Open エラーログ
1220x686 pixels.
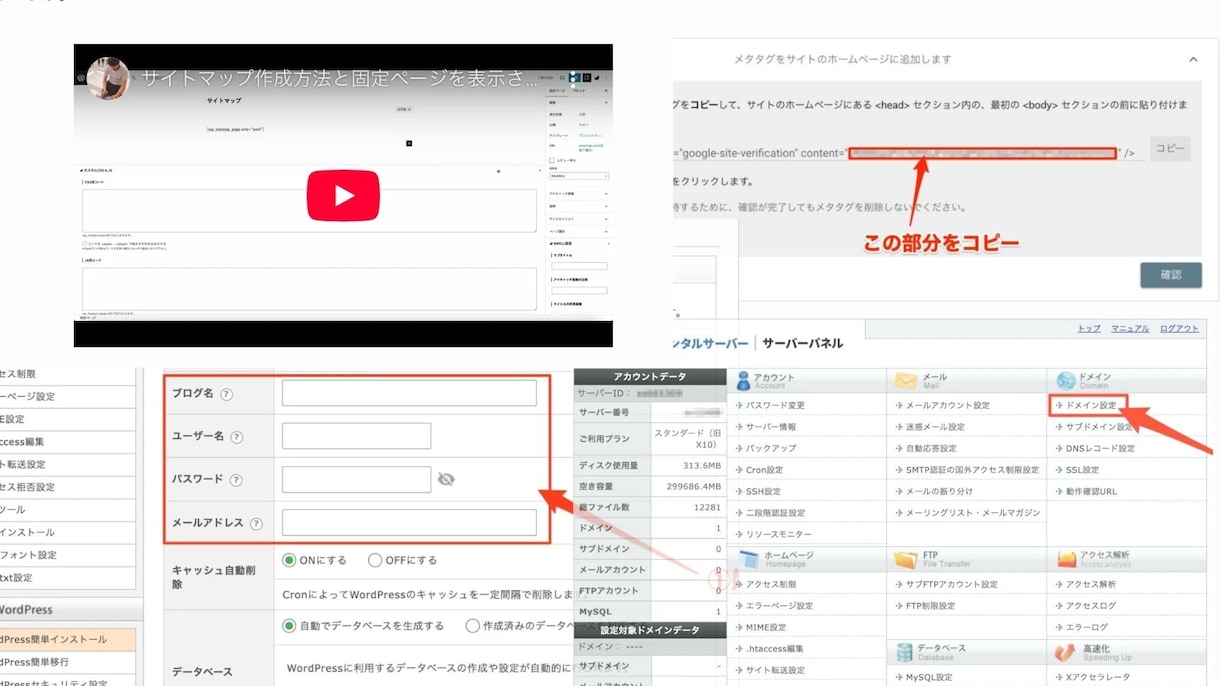(1086, 628)
